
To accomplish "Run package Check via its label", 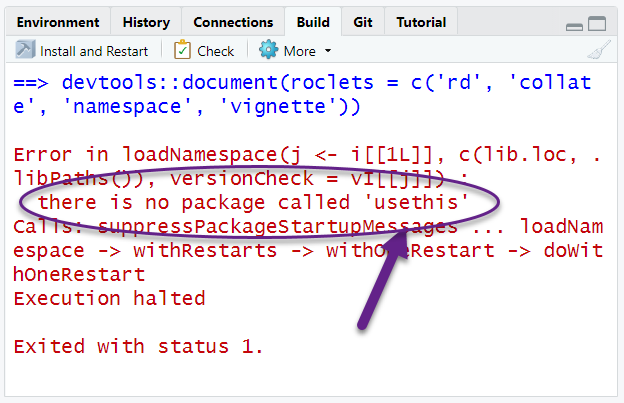I will coord(215,51).
